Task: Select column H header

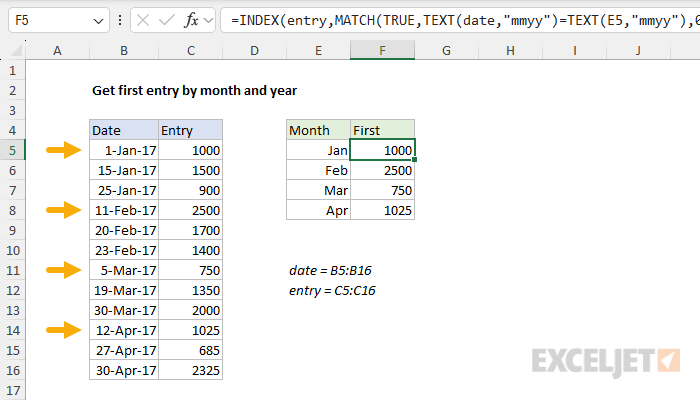Action: [x=510, y=50]
